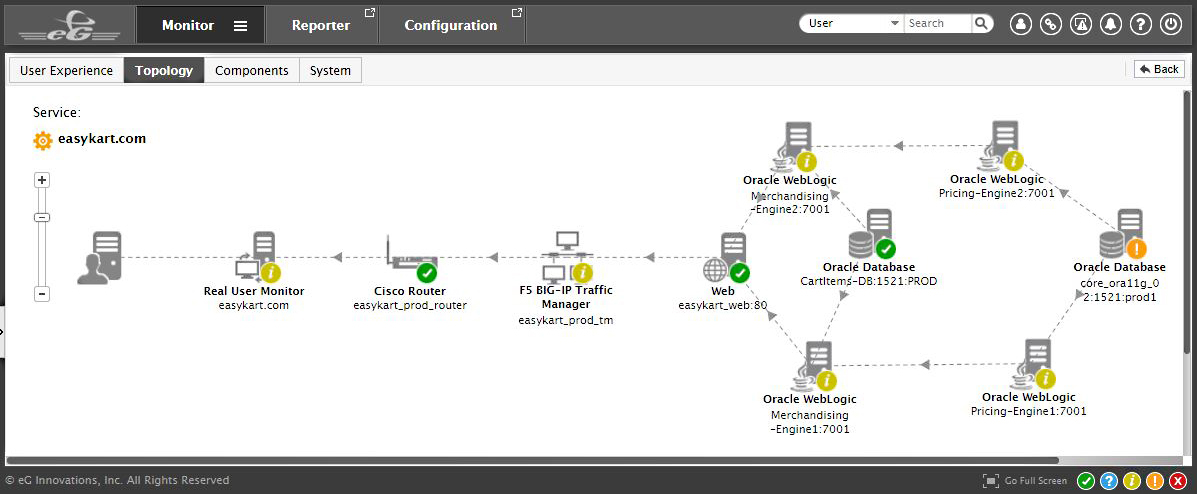
Task: Open Merchandising-Engine2 WebLogic node icon
Action: click(x=794, y=148)
